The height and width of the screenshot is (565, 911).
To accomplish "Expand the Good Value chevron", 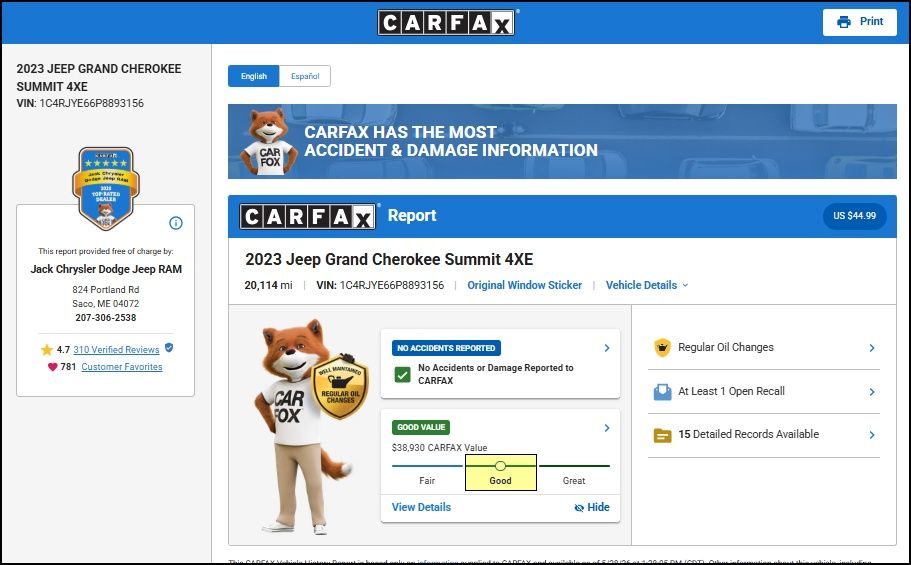I will pyautogui.click(x=607, y=428).
